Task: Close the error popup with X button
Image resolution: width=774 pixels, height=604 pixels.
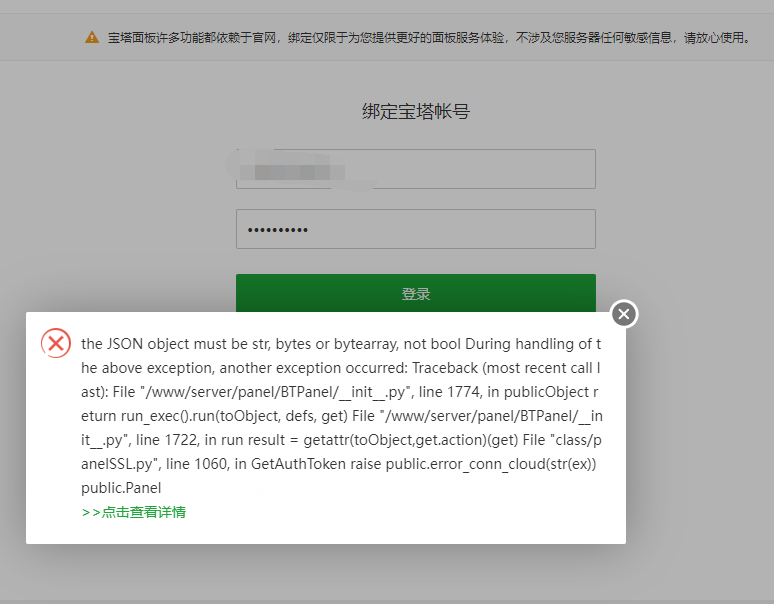Action: coord(624,314)
